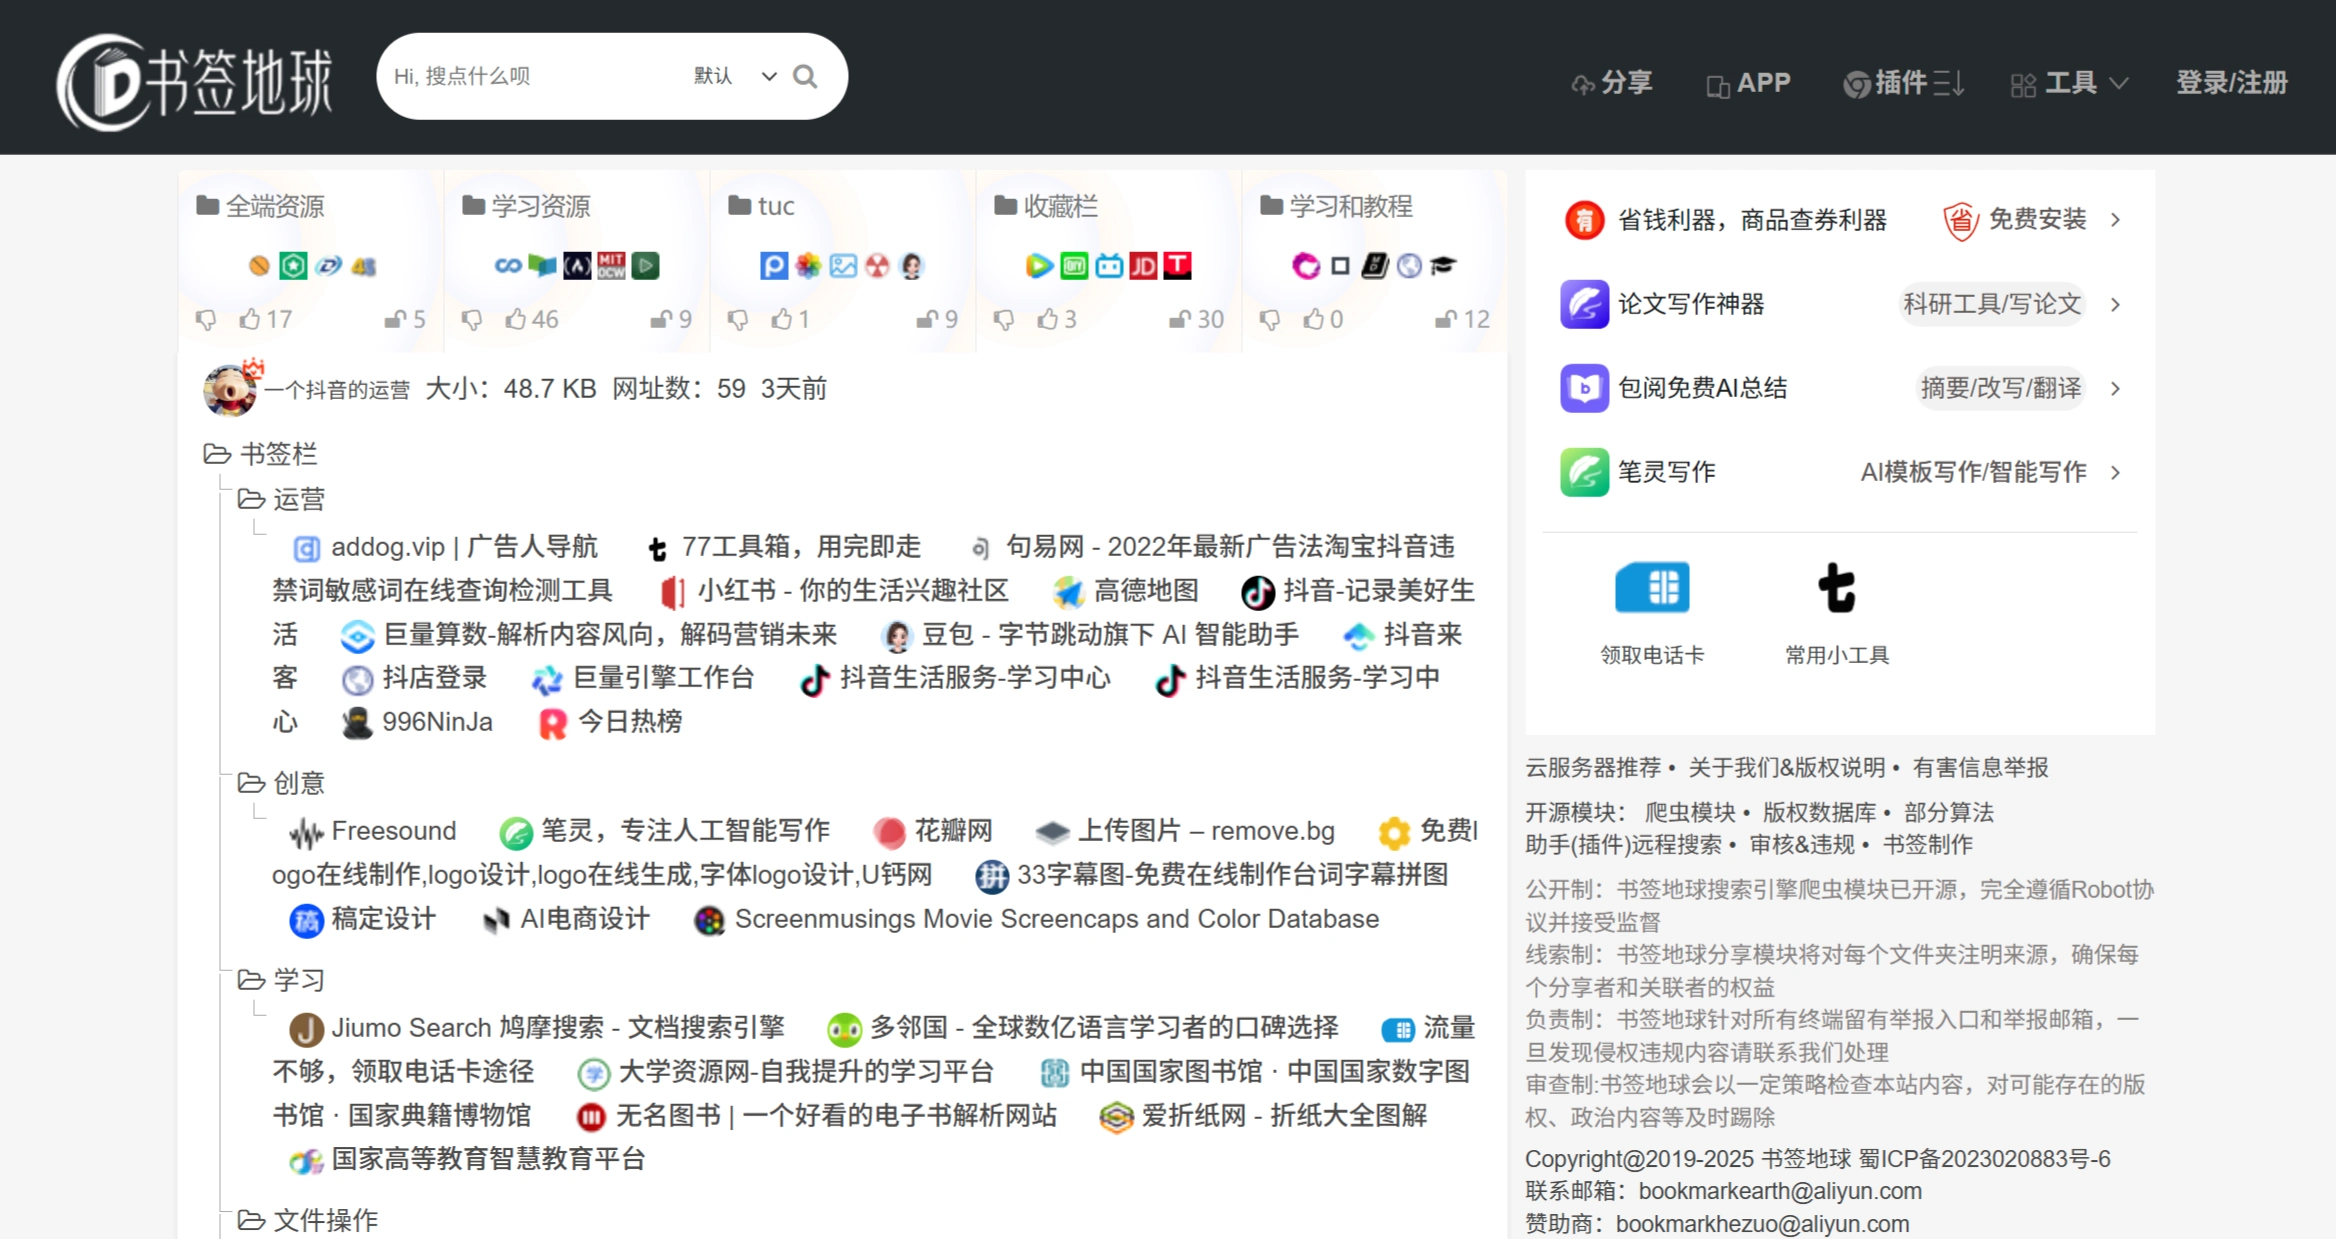Like the 学习和教程 folder showing 0
The height and width of the screenshot is (1239, 2336).
1314,319
